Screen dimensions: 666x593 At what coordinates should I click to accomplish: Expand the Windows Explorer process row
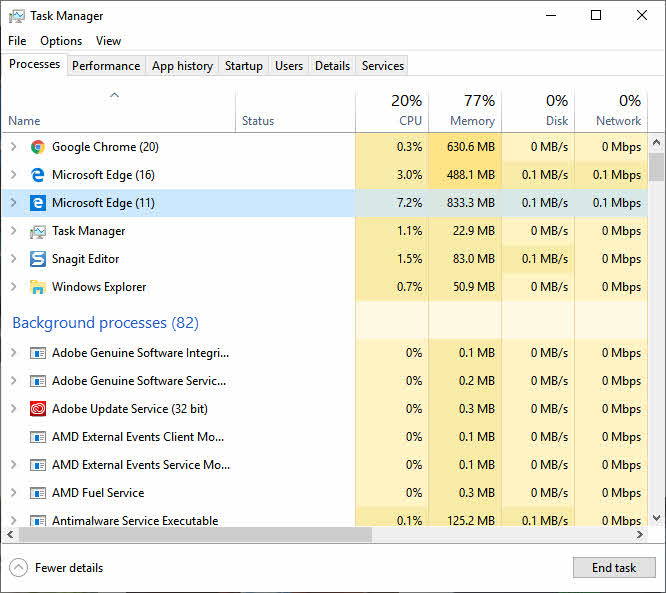click(x=14, y=287)
